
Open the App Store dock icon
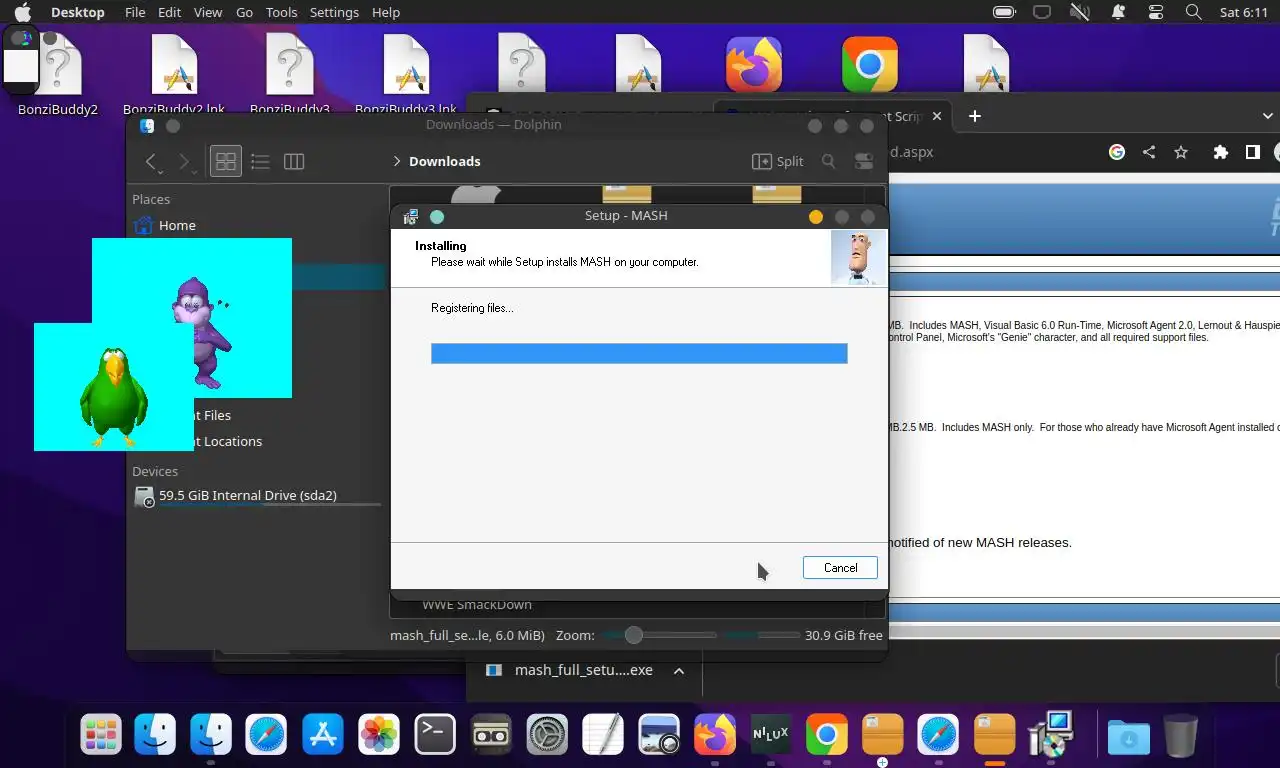323,735
